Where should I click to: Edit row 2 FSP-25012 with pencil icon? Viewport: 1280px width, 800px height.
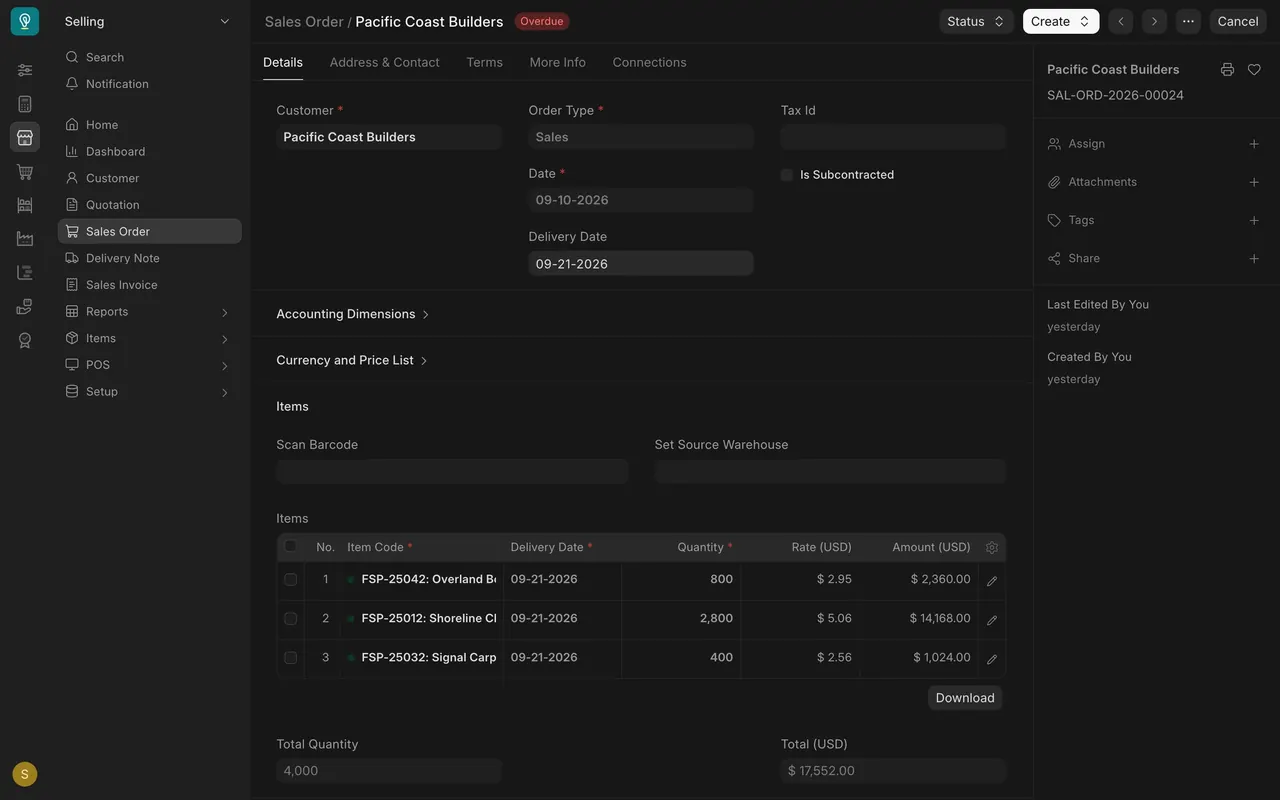tap(992, 620)
